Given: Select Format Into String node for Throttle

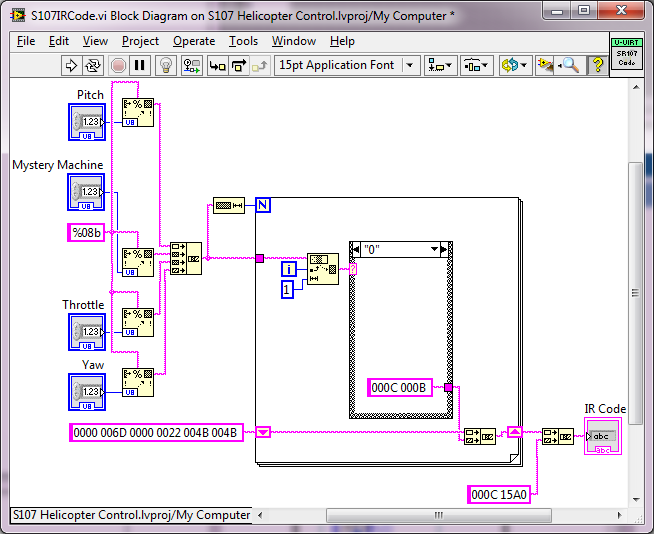Looking at the screenshot, I should pyautogui.click(x=138, y=322).
